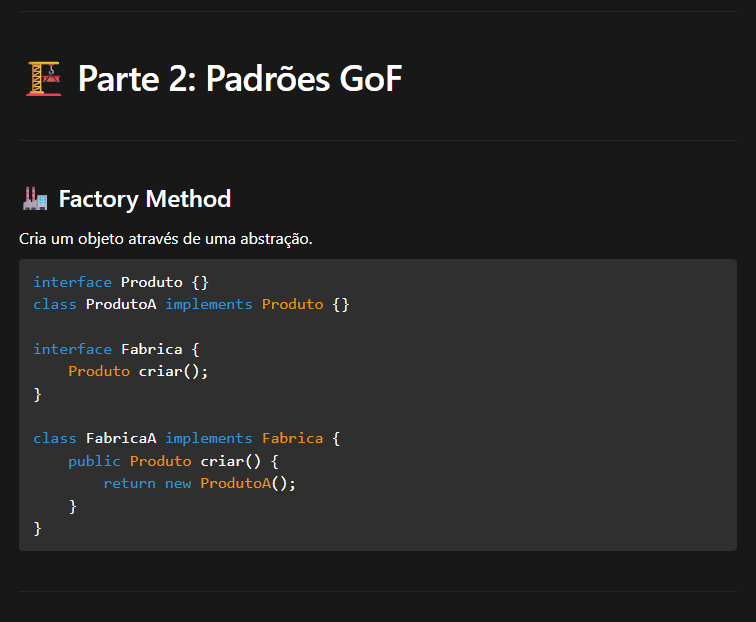Viewport: 756px width, 622px height.
Task: Click 'ProdutoA()' in the return statement
Action: click(x=247, y=483)
